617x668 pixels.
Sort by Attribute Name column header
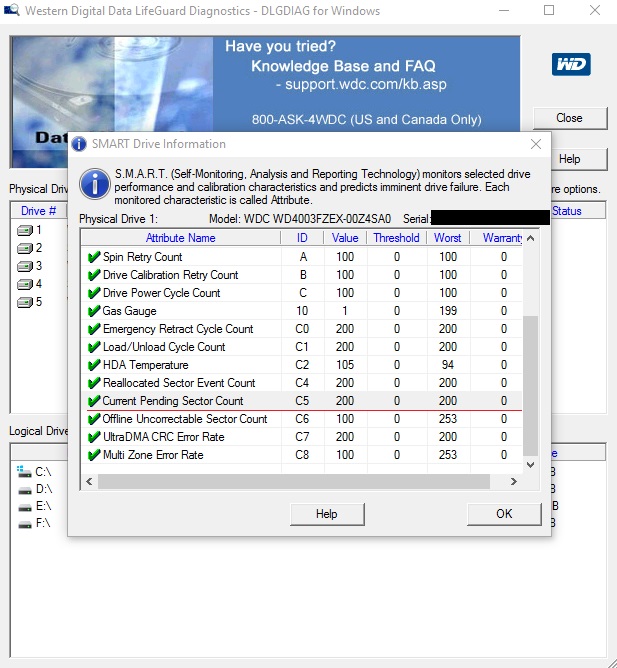click(x=180, y=238)
